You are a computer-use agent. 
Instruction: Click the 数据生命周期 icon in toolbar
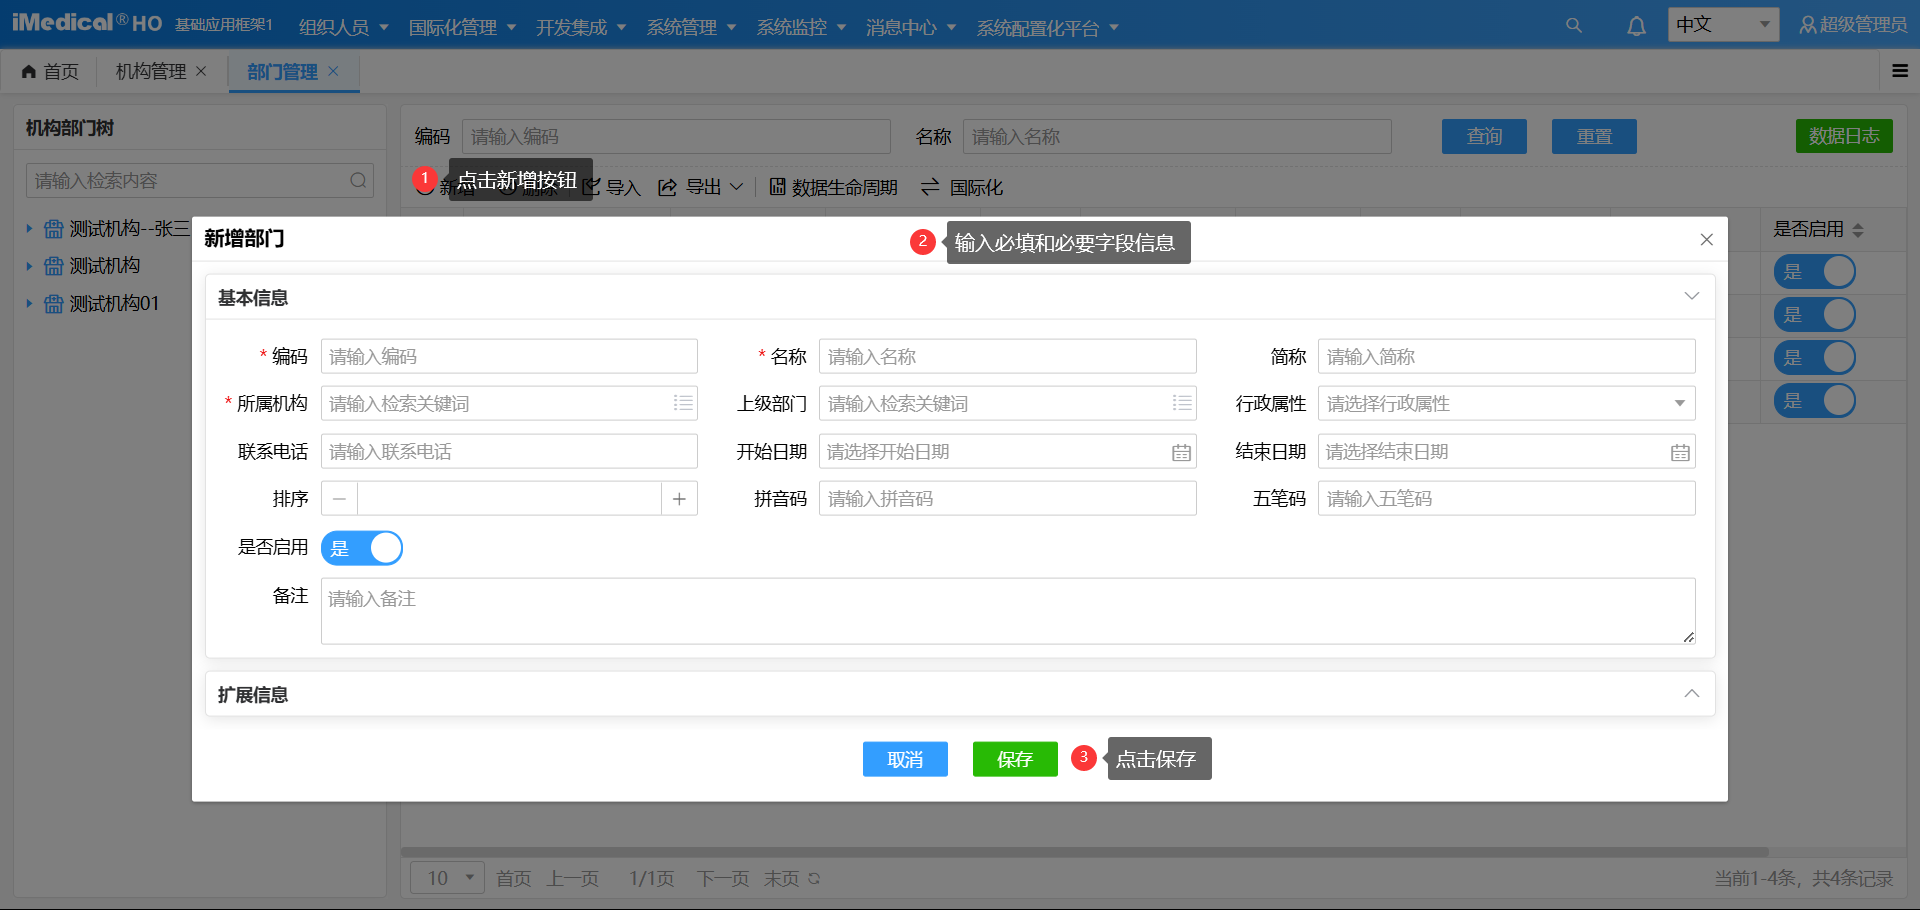pyautogui.click(x=777, y=187)
